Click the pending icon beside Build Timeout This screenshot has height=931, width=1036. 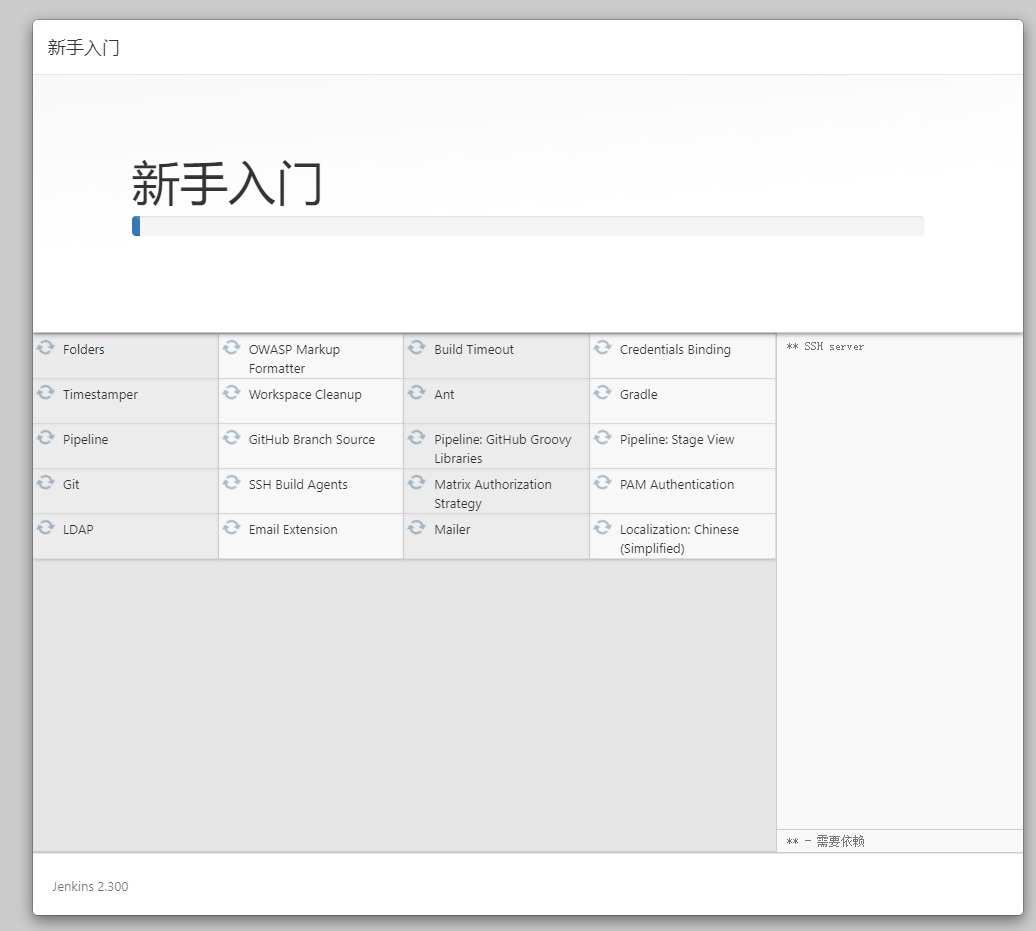click(x=416, y=348)
